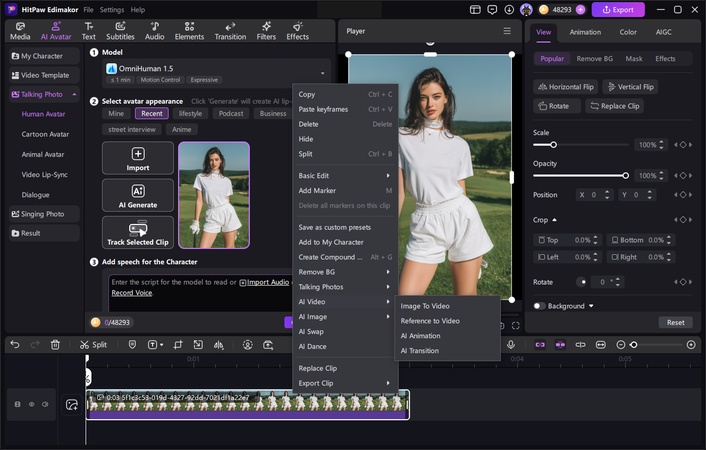Open the Text tool tab
Viewport: 706px width, 450px height.
click(88, 31)
